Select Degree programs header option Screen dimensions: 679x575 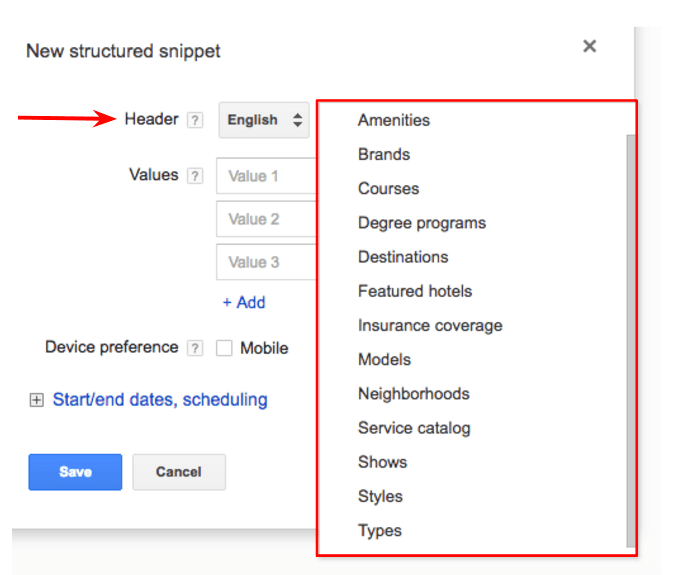click(421, 223)
